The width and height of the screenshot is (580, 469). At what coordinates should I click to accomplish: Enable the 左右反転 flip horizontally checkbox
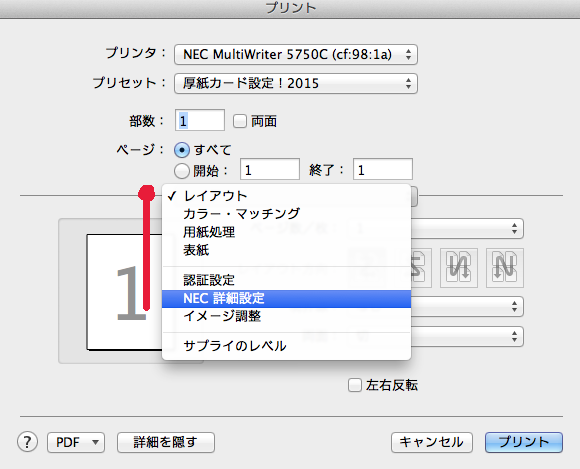point(354,385)
